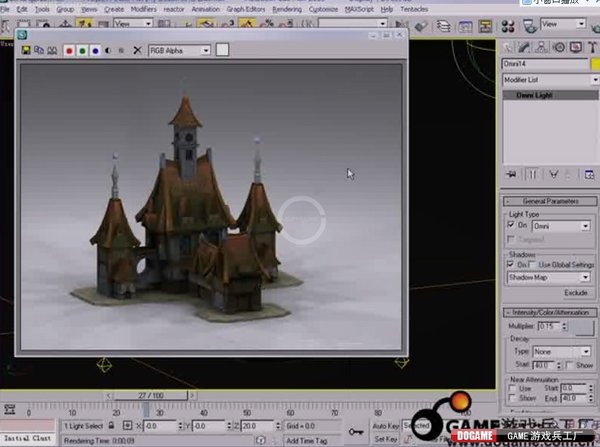
Task: Expand the Modifier List dropdown
Action: pyautogui.click(x=550, y=79)
